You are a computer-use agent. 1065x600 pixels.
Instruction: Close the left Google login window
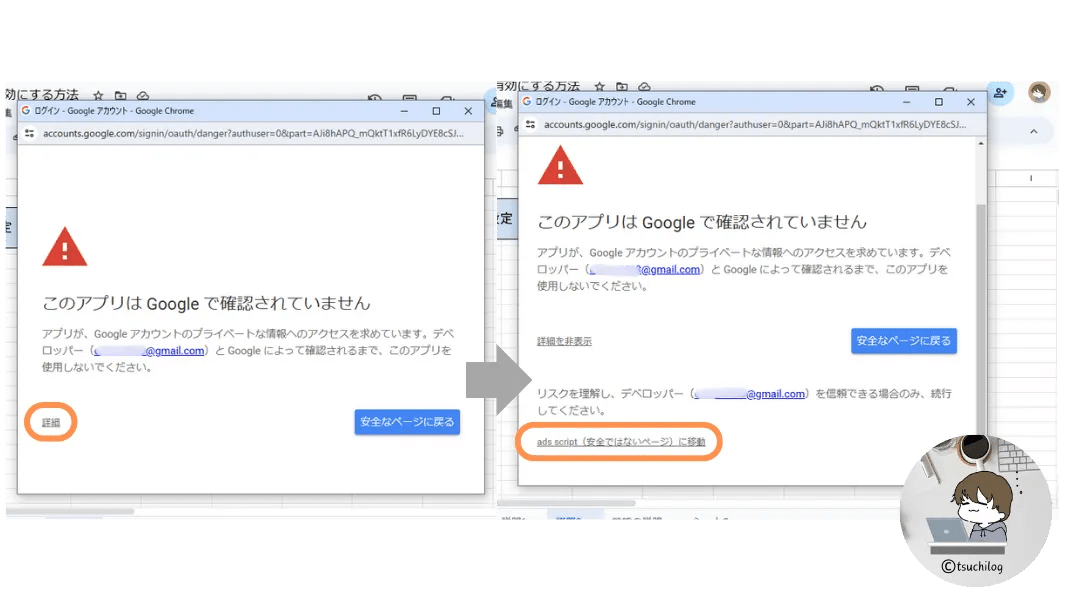[468, 111]
